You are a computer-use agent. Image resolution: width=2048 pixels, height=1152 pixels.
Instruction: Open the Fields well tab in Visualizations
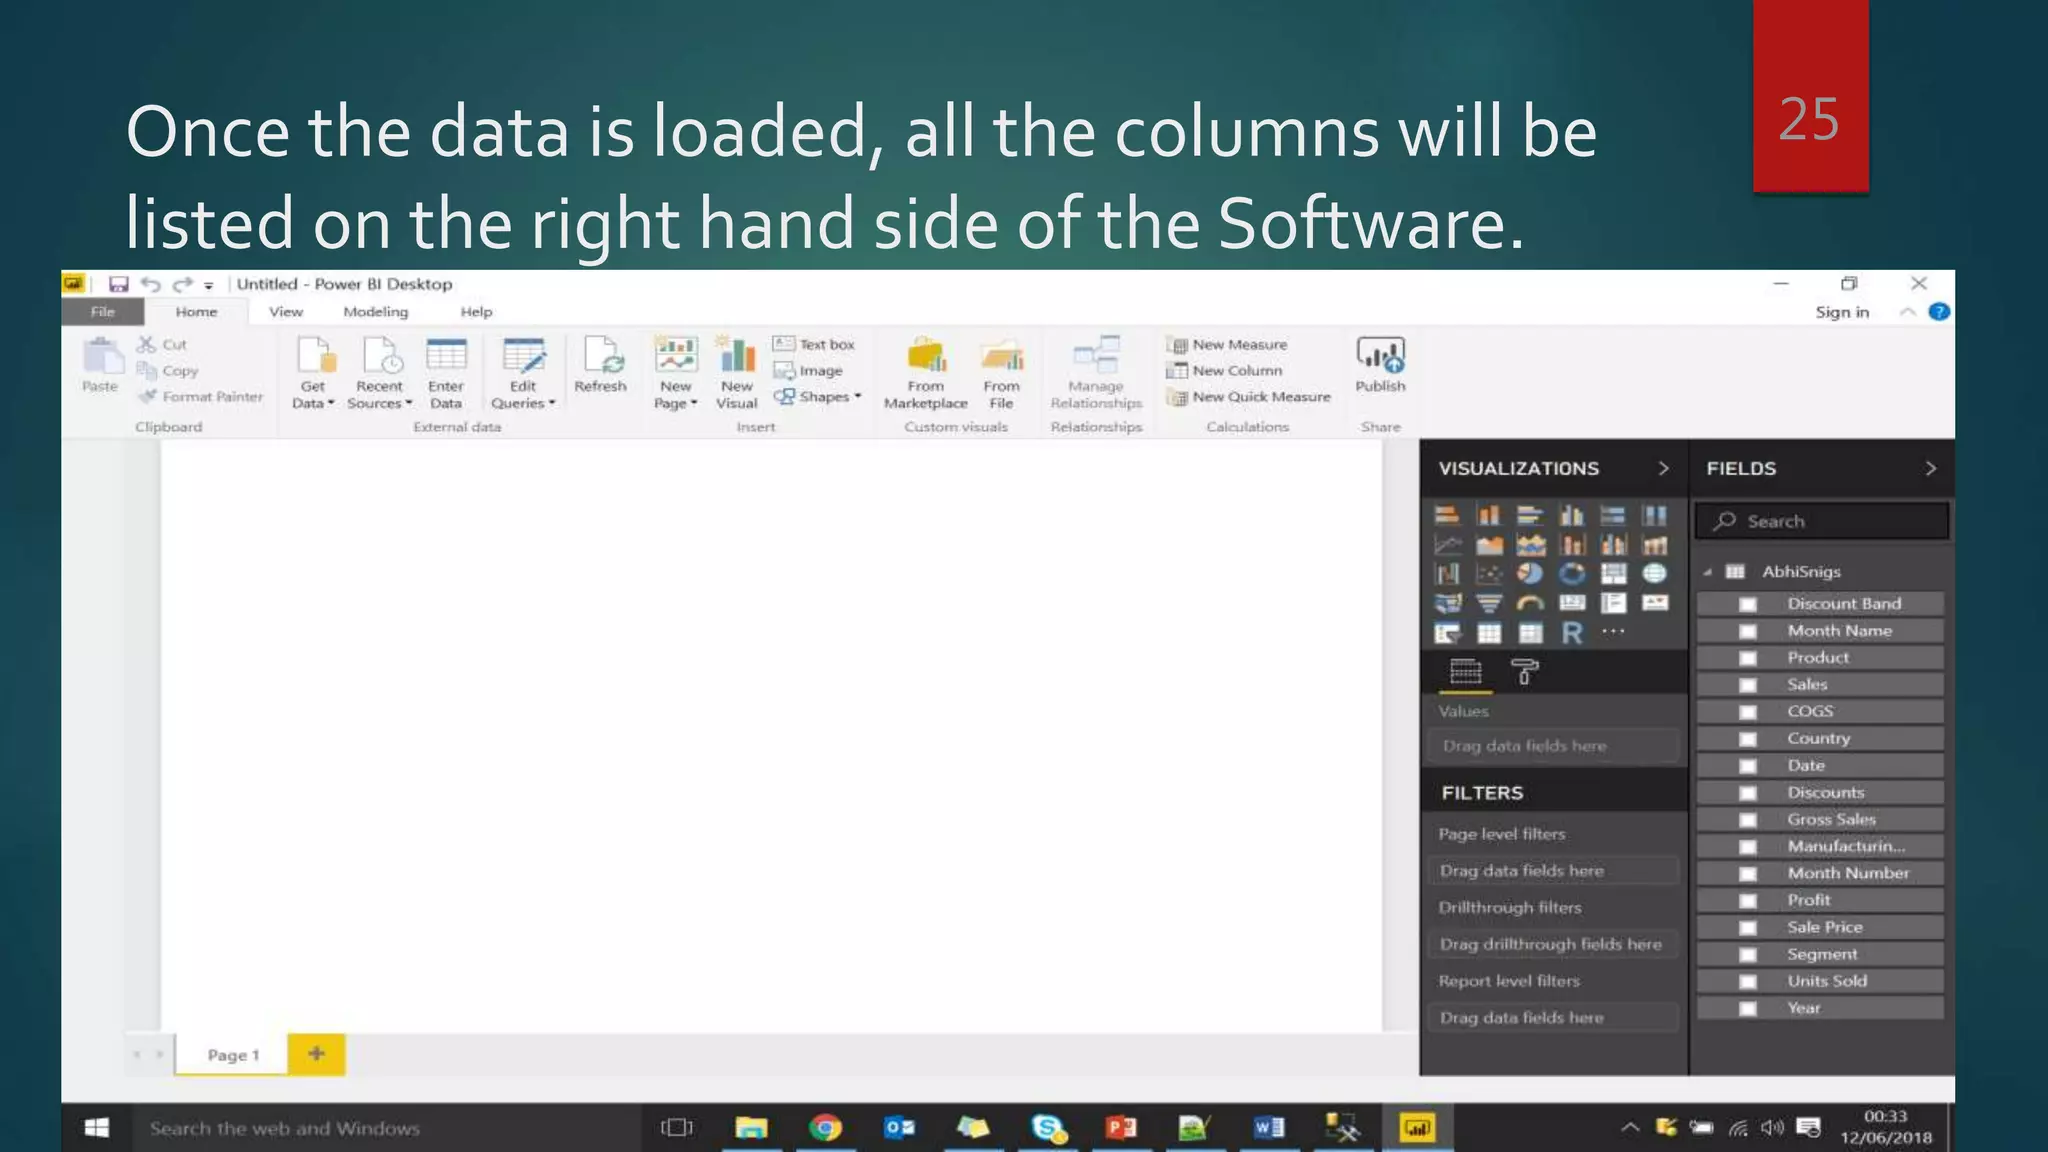[x=1466, y=671]
